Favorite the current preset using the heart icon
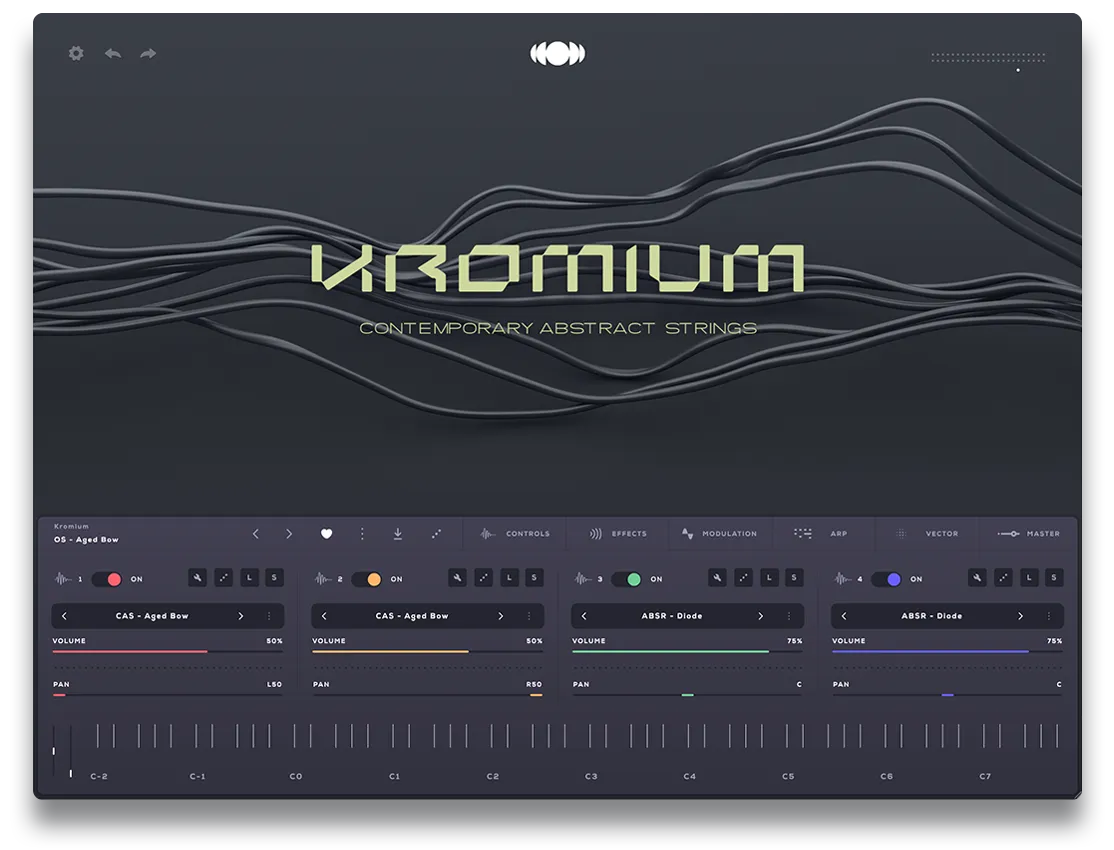The width and height of the screenshot is (1114, 850). pyautogui.click(x=327, y=534)
